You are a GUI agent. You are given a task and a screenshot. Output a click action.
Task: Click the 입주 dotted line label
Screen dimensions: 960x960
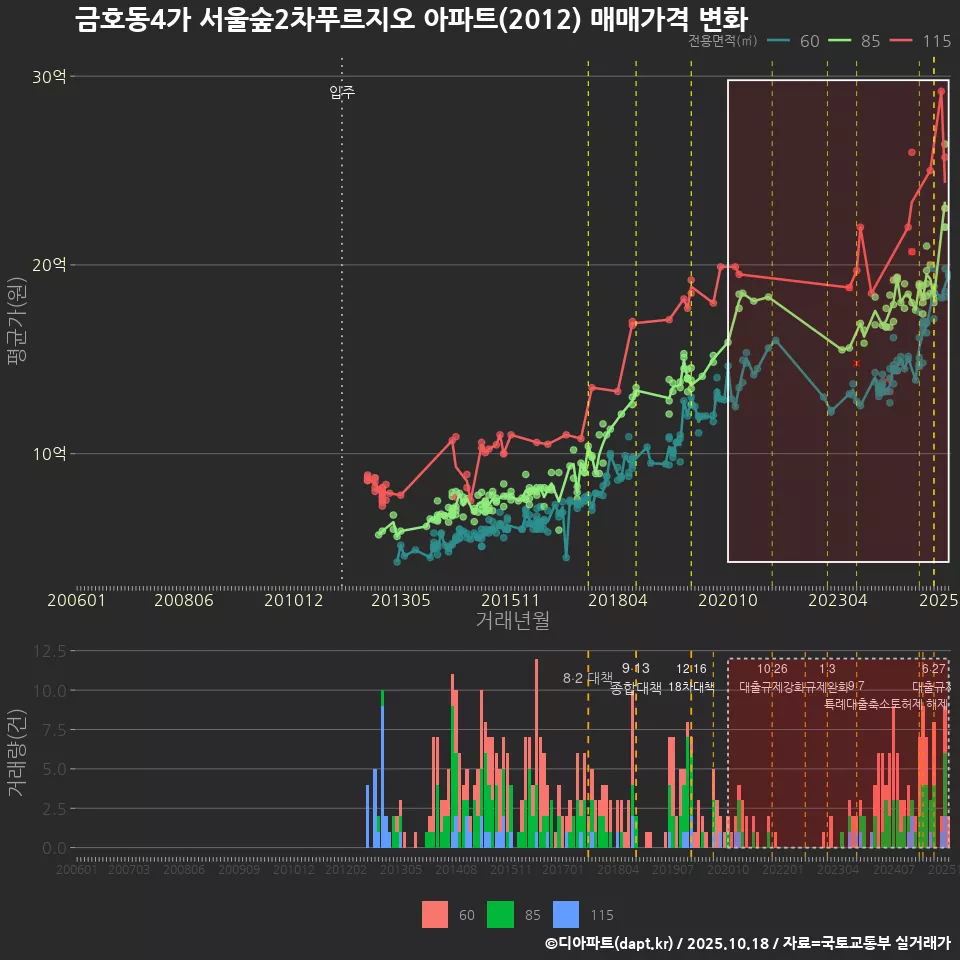(x=342, y=93)
